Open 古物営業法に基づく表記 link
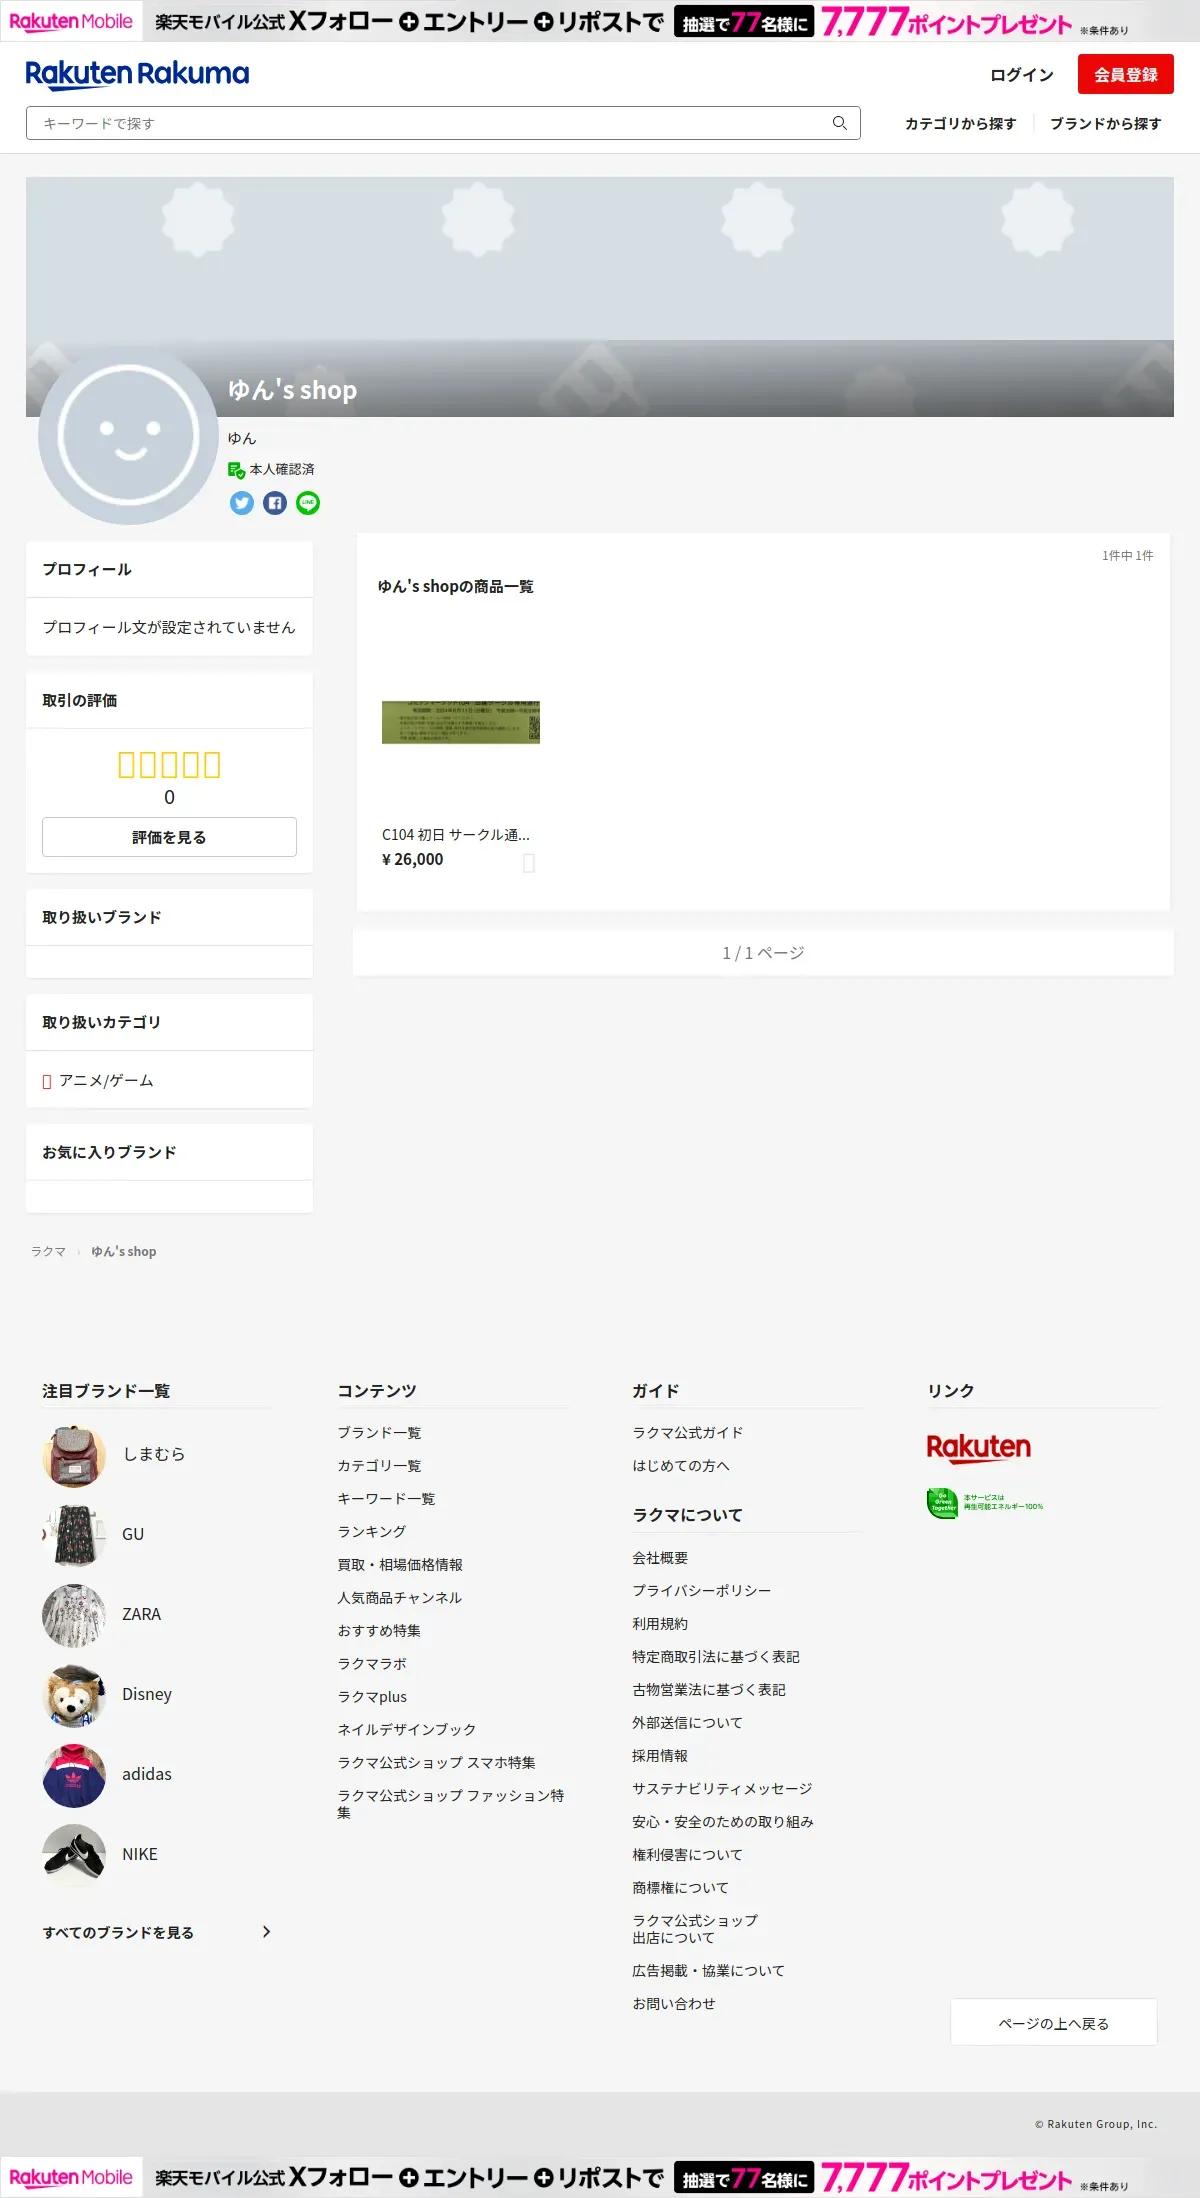Screen dimensions: 1200x2198 point(709,1690)
